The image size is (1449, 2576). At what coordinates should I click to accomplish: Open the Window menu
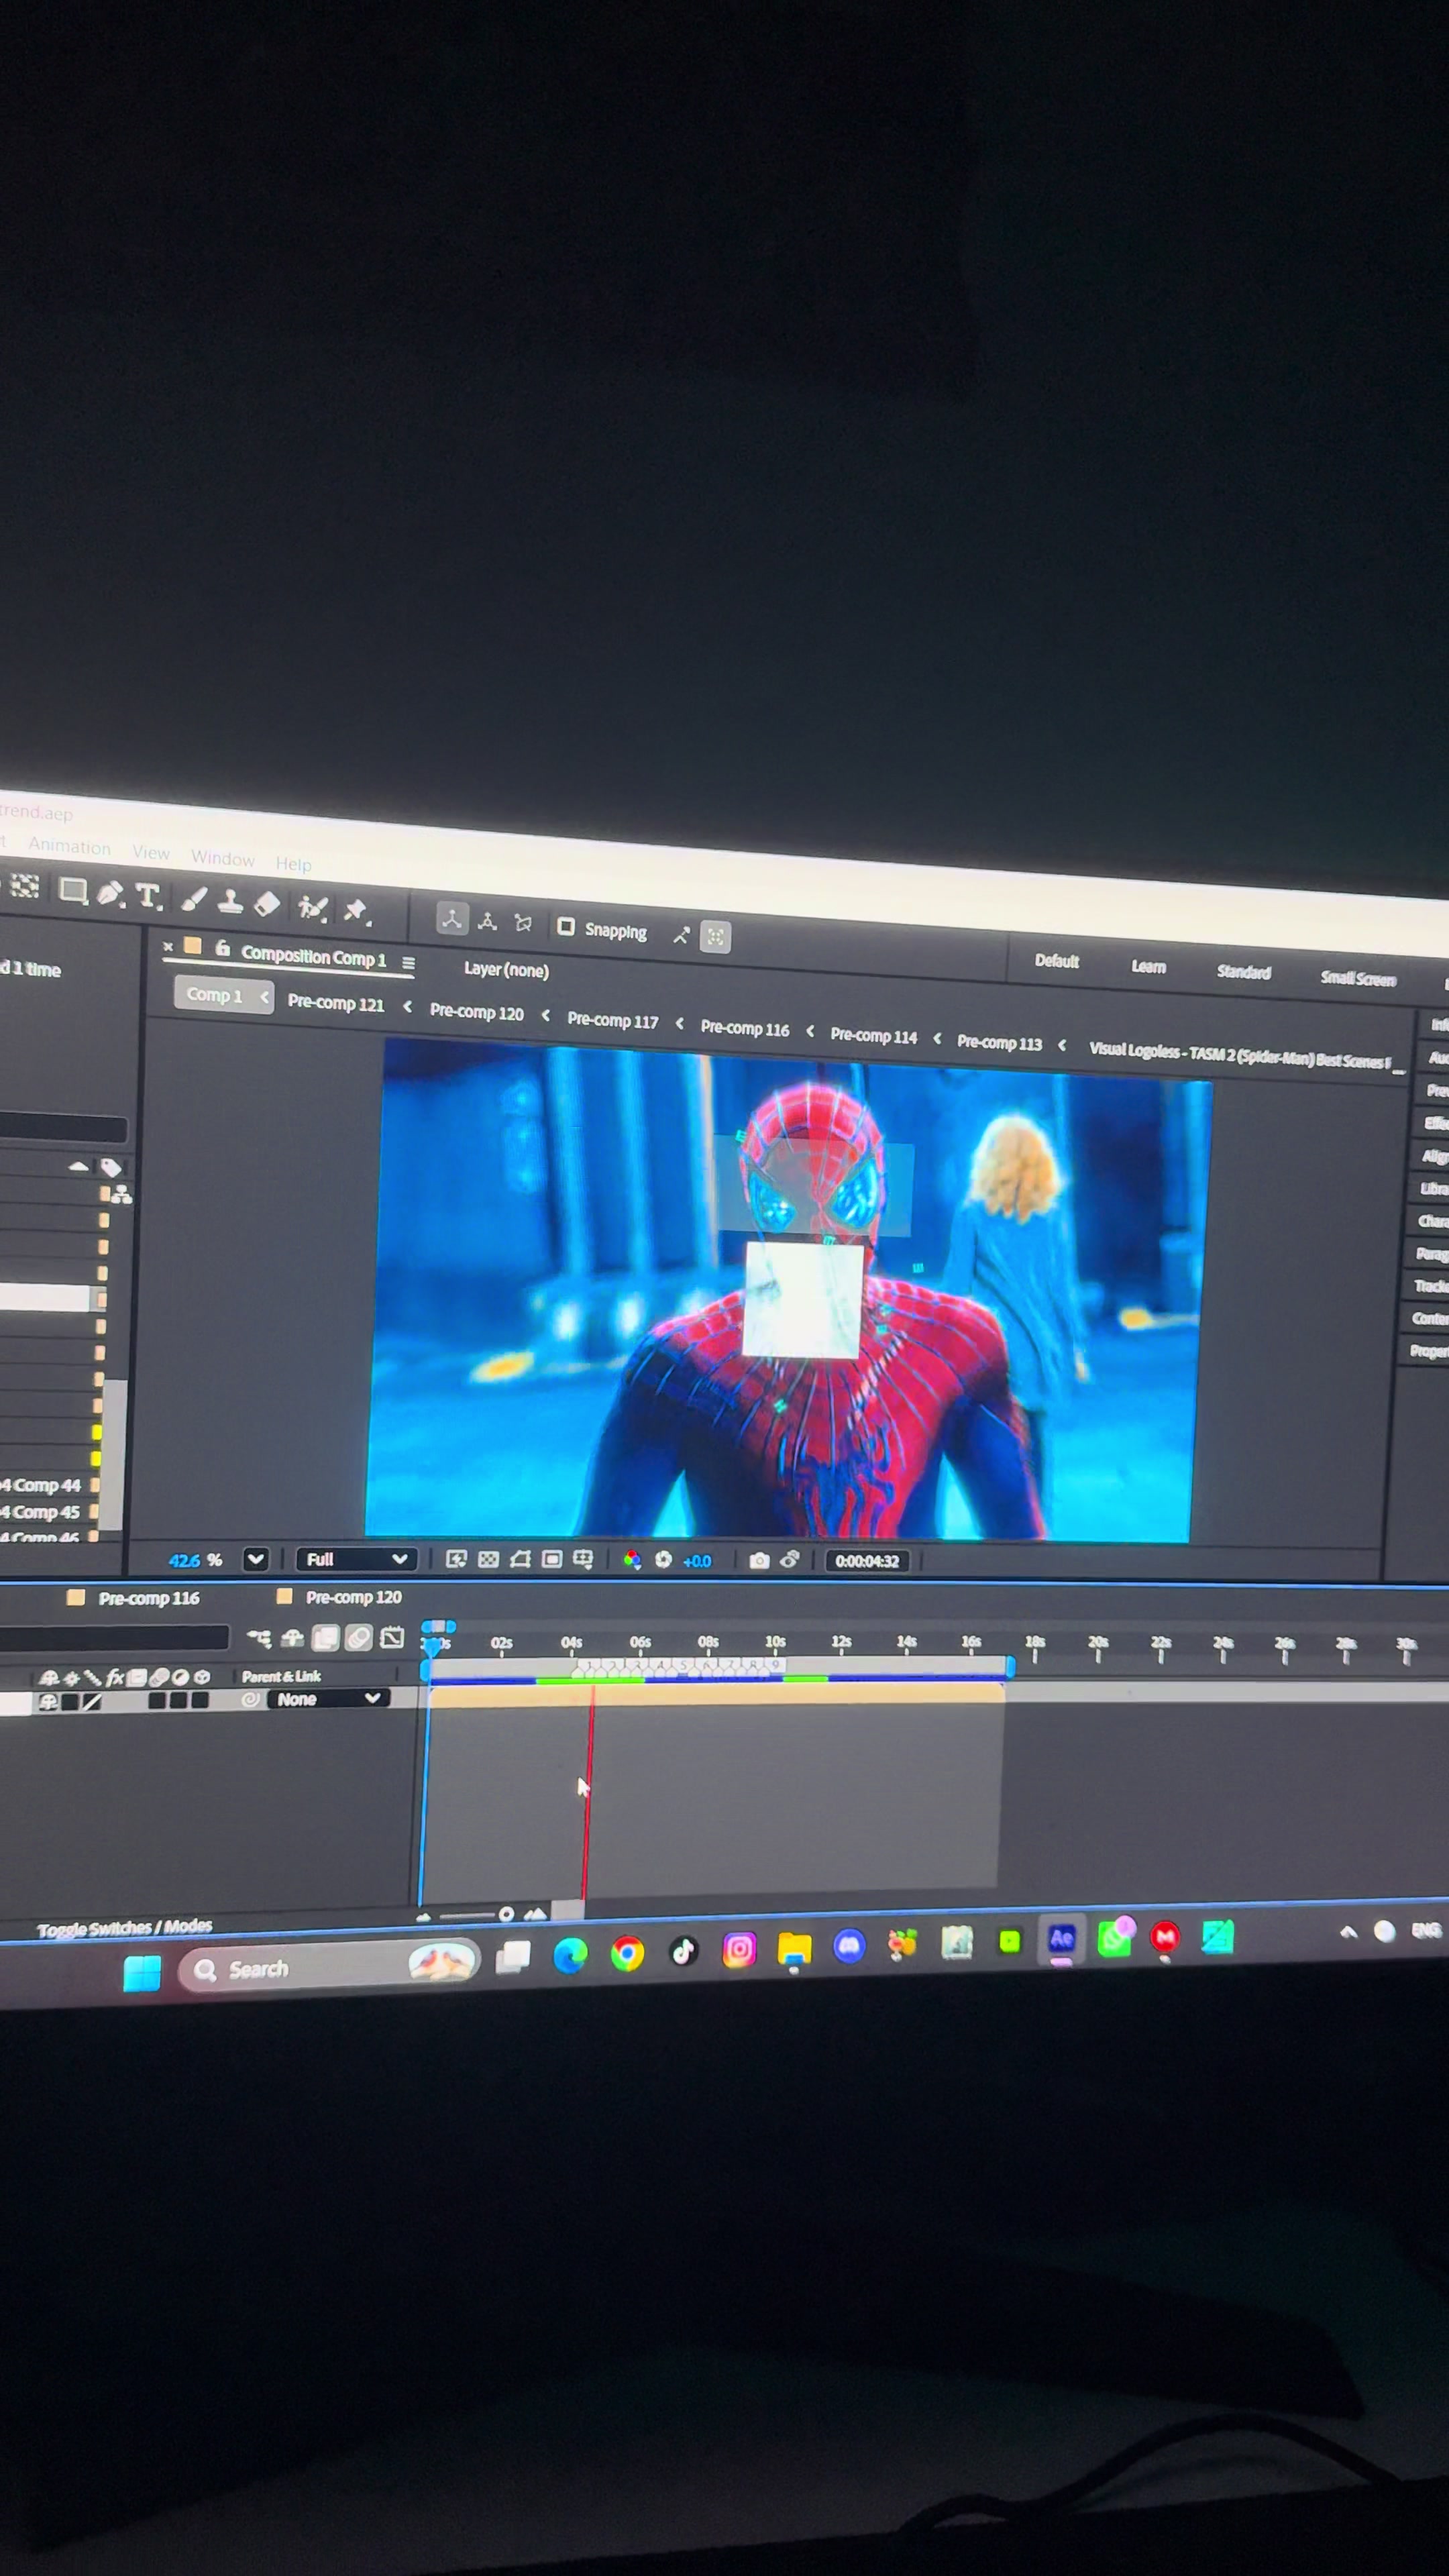coord(222,858)
